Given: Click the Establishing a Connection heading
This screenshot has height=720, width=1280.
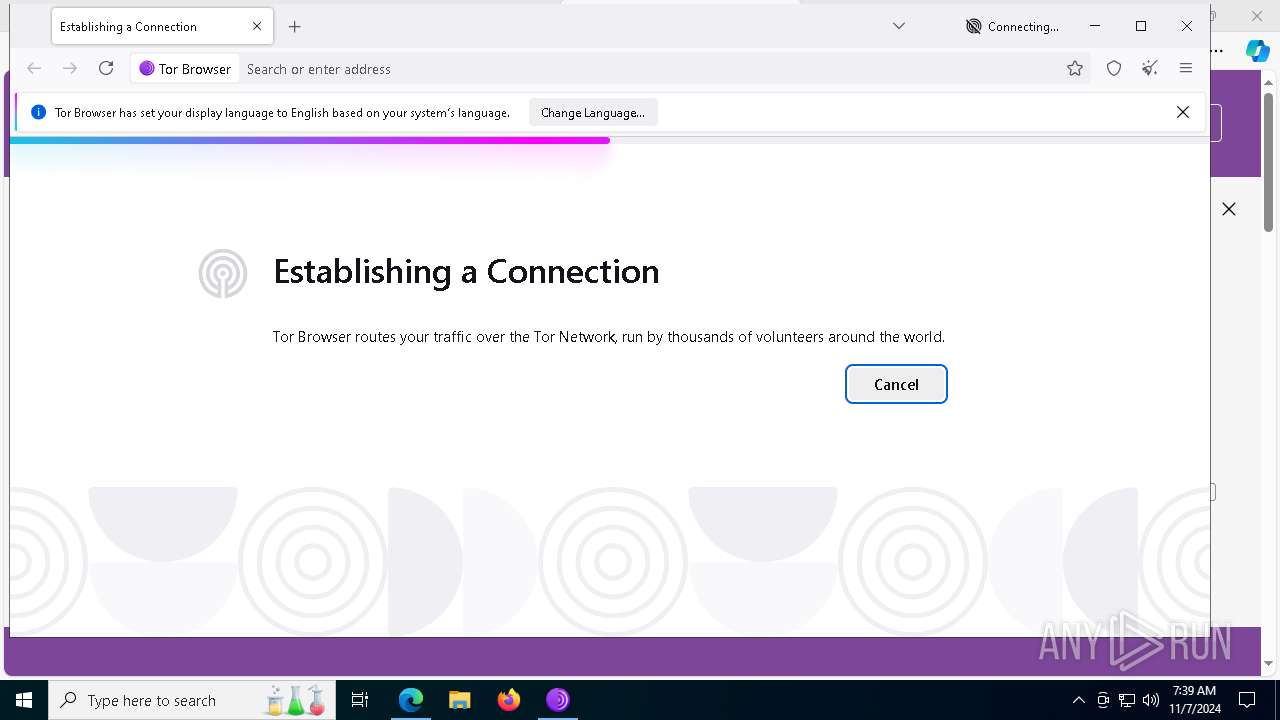Looking at the screenshot, I should (x=466, y=272).
